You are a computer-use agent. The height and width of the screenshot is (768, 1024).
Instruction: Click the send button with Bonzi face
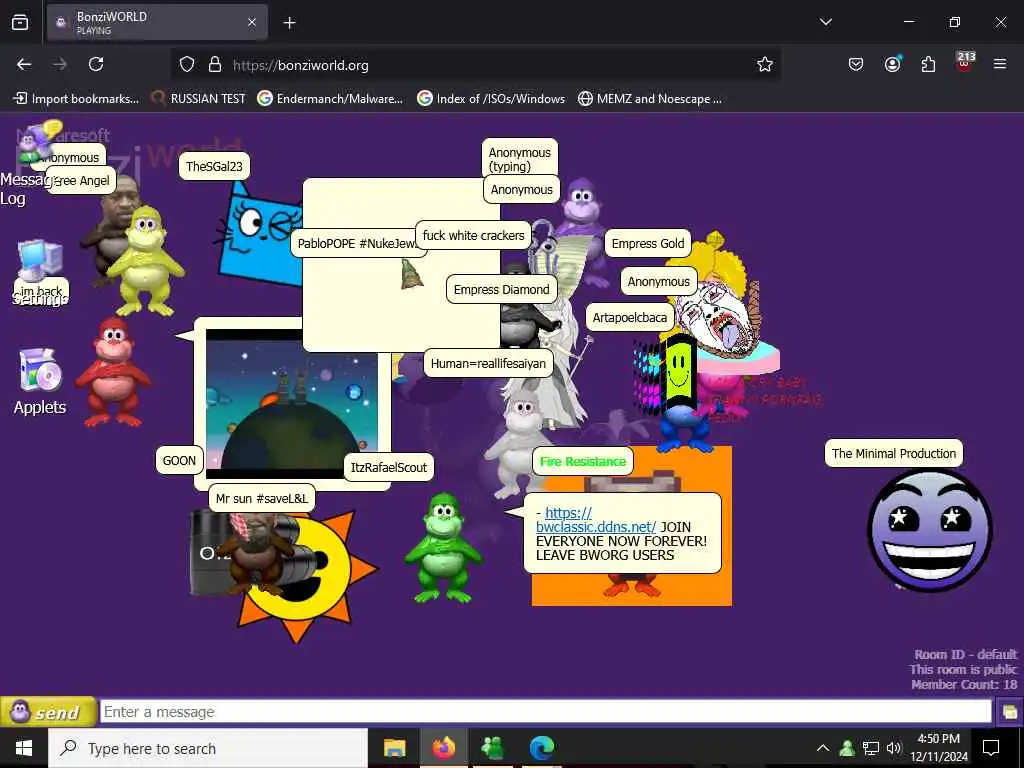pyautogui.click(x=48, y=711)
